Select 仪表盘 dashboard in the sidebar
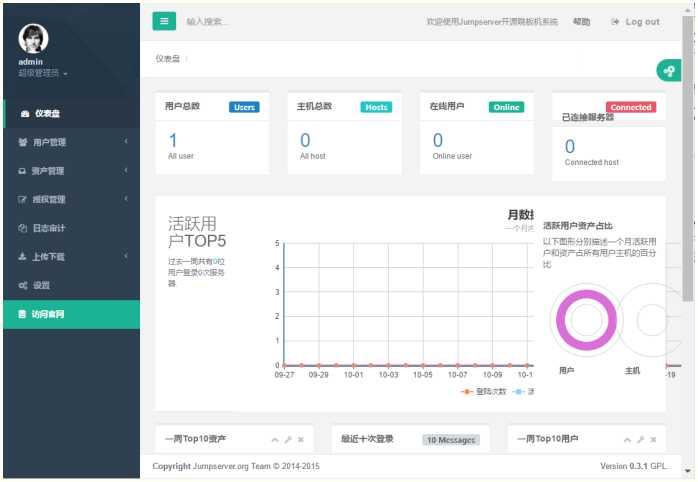 [x=71, y=113]
